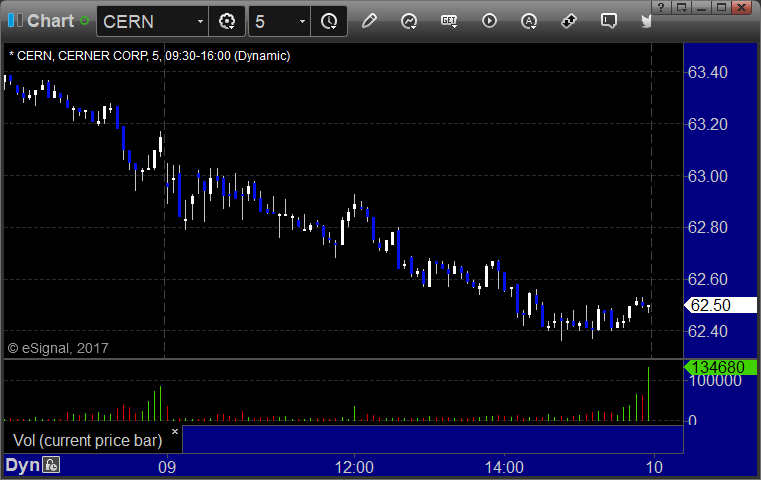The height and width of the screenshot is (480, 761).
Task: Open the chart comment bubble icon
Action: click(609, 21)
